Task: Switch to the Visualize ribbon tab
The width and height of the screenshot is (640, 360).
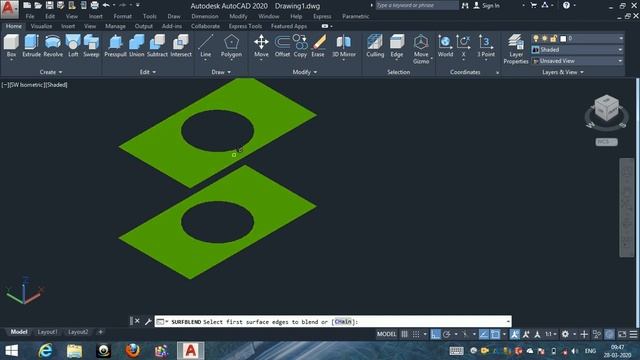Action: click(41, 26)
